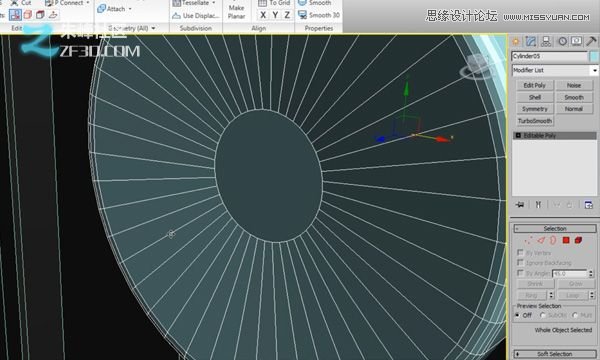The image size is (600, 360).
Task: Open the Hierarchy panel tab
Action: pyautogui.click(x=546, y=41)
